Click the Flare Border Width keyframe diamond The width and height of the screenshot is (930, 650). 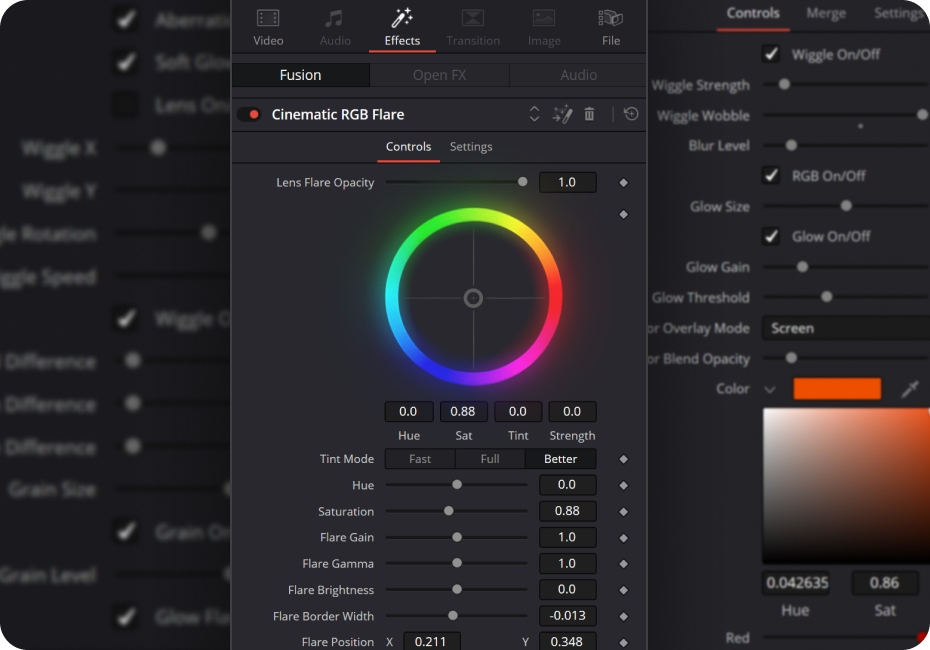(x=623, y=616)
